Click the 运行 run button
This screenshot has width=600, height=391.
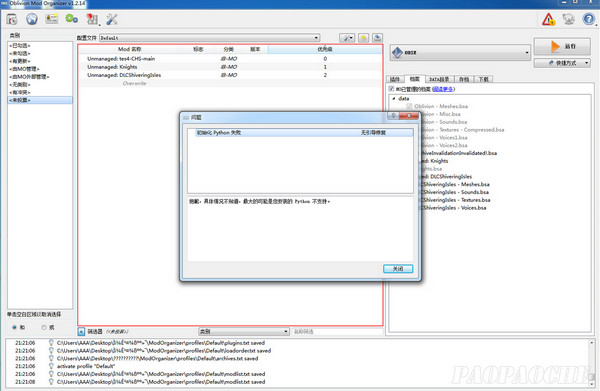pyautogui.click(x=562, y=46)
